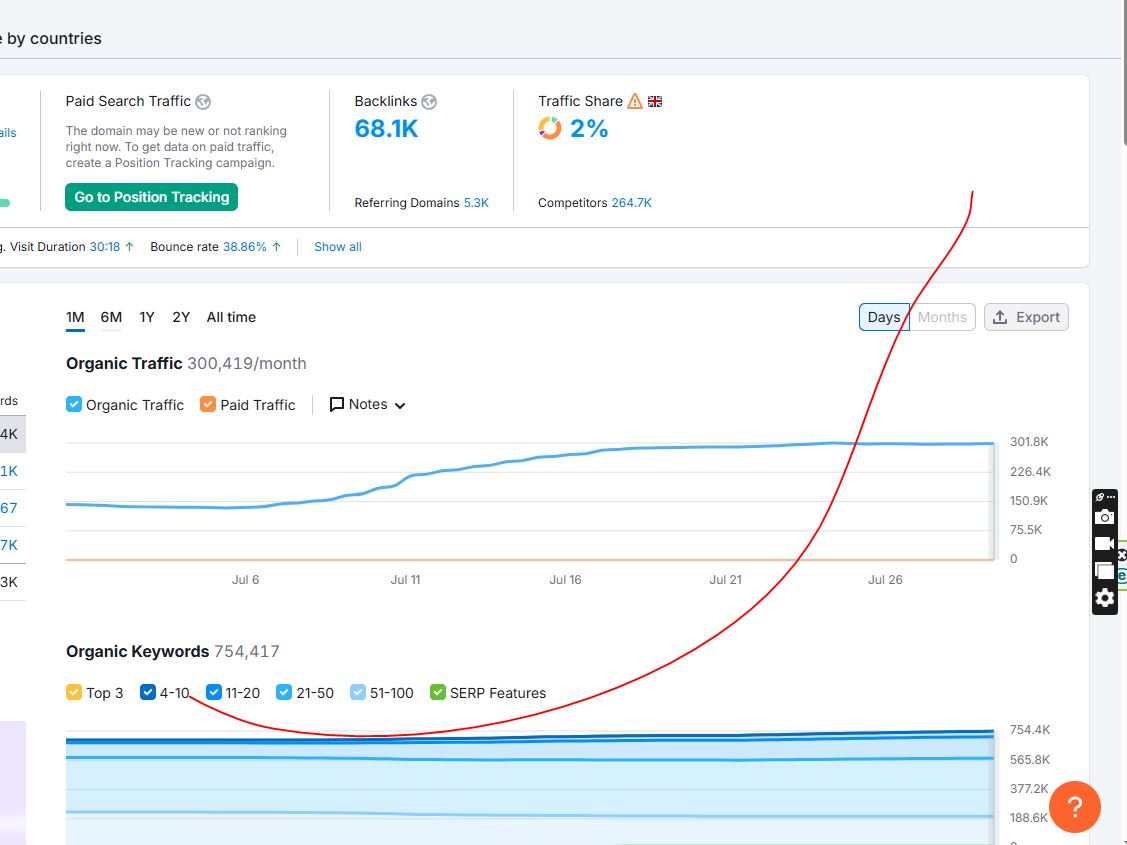The height and width of the screenshot is (845, 1127).
Task: Toggle the 11-20 keywords checkbox
Action: click(x=213, y=692)
